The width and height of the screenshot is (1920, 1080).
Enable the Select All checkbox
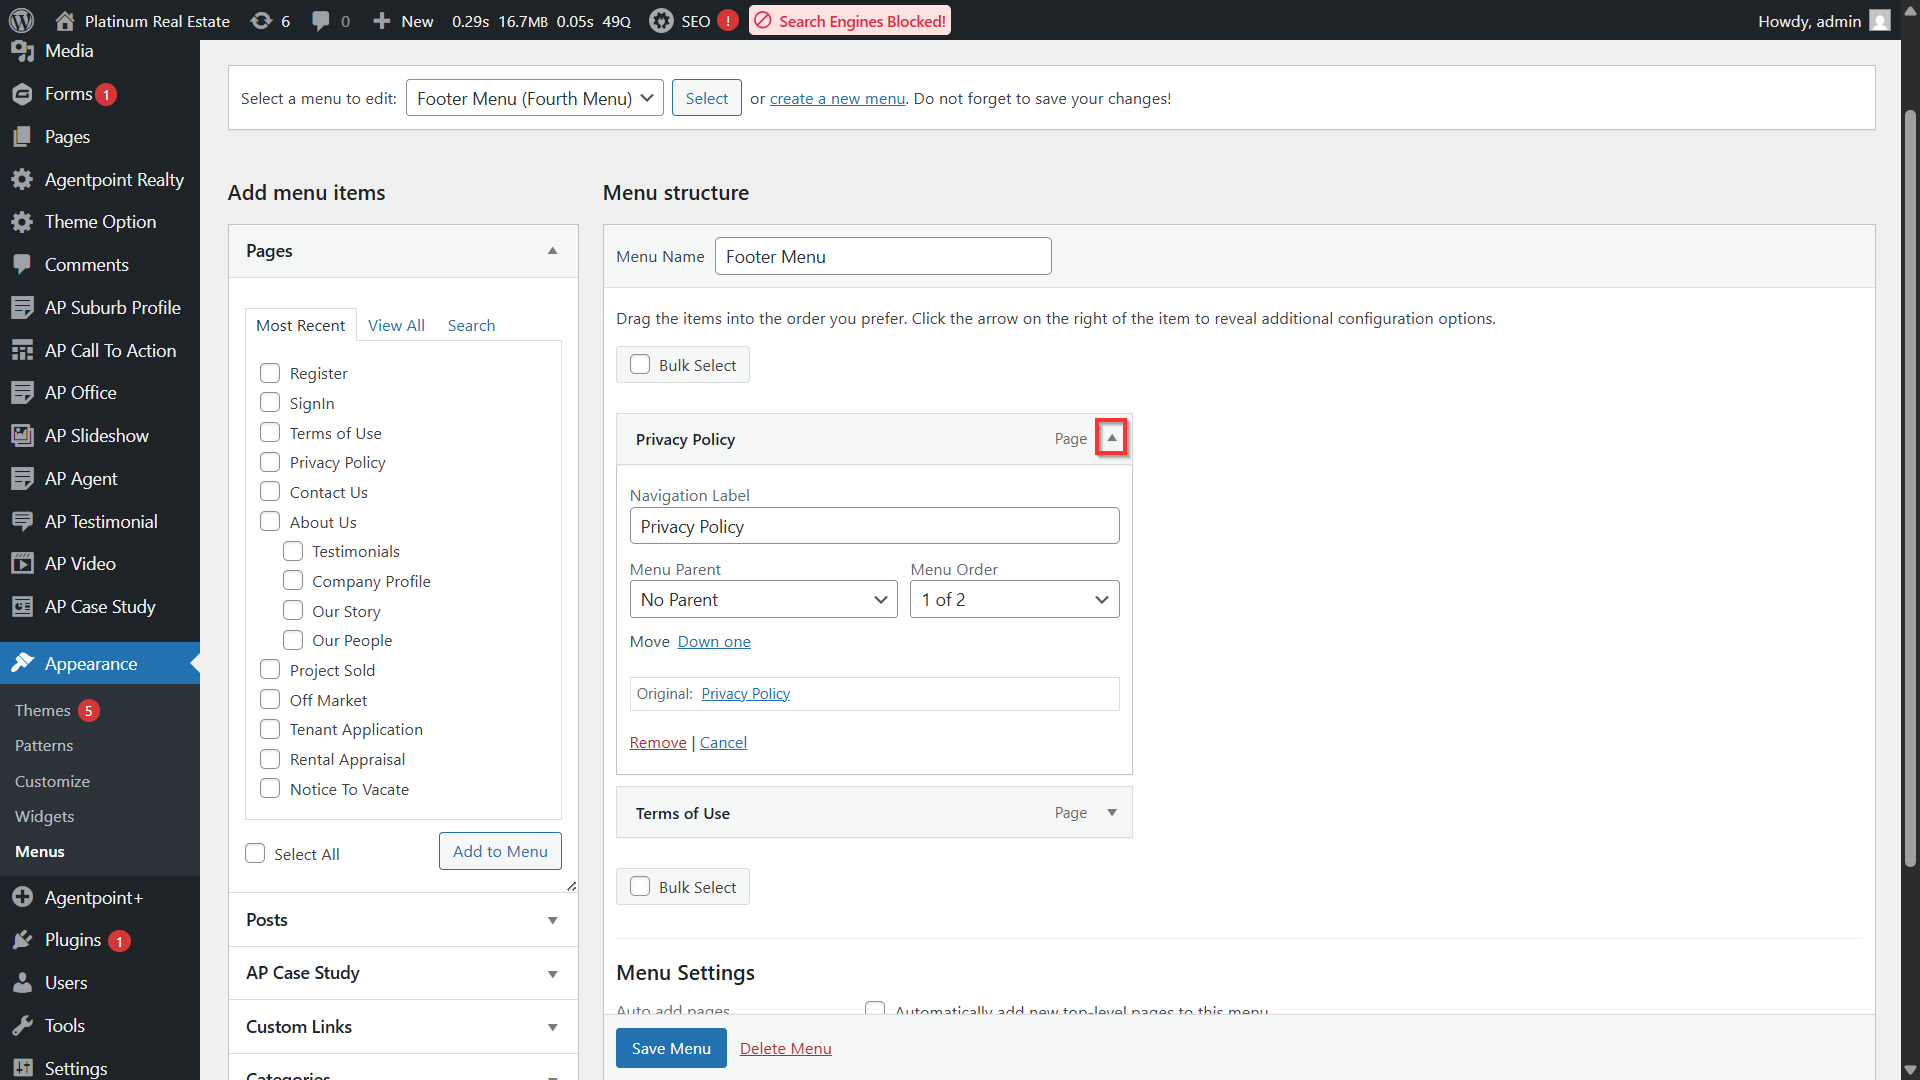tap(255, 853)
